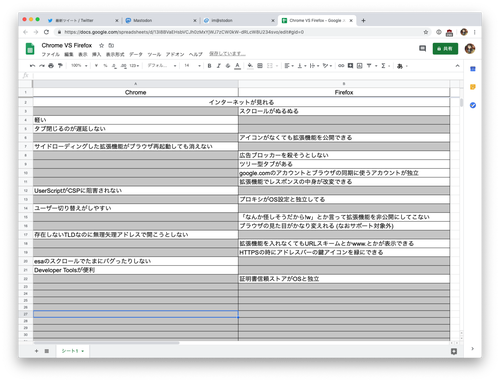Star the Chrome VS Firefox document
Viewport: 500px width, 382px height.
pos(101,45)
